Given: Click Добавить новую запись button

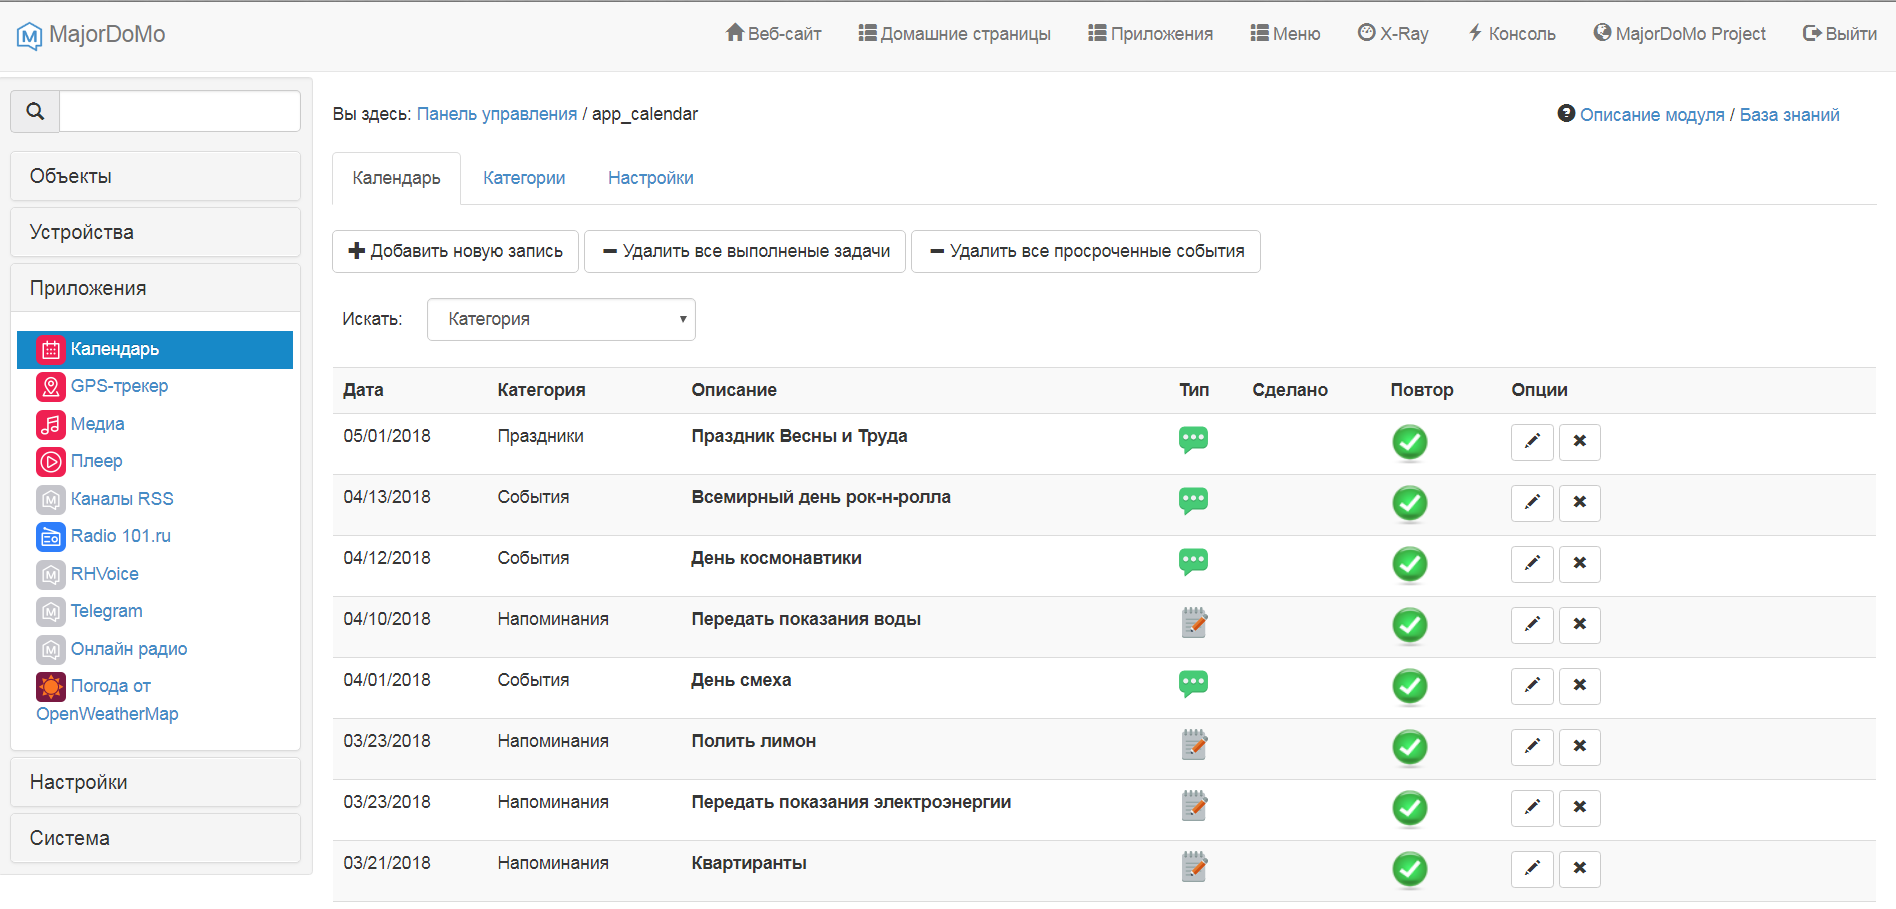Looking at the screenshot, I should pyautogui.click(x=455, y=252).
